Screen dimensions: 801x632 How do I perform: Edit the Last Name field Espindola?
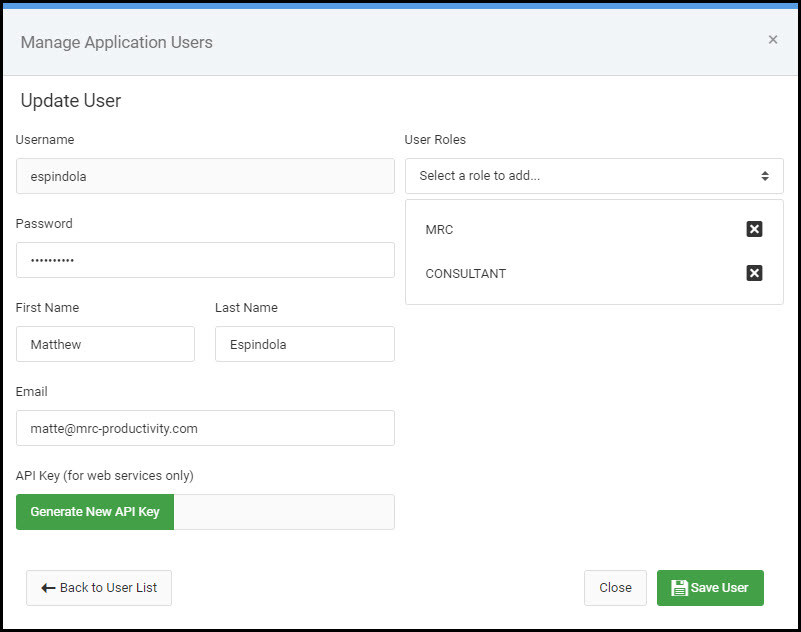click(304, 344)
